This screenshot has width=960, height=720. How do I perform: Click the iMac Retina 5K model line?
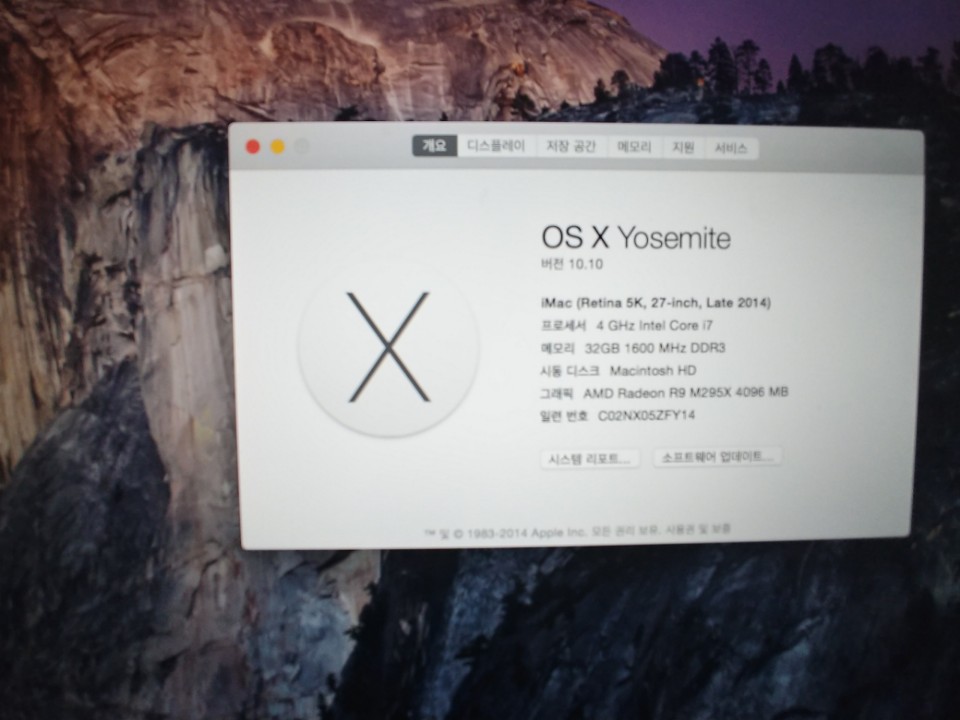(x=654, y=302)
